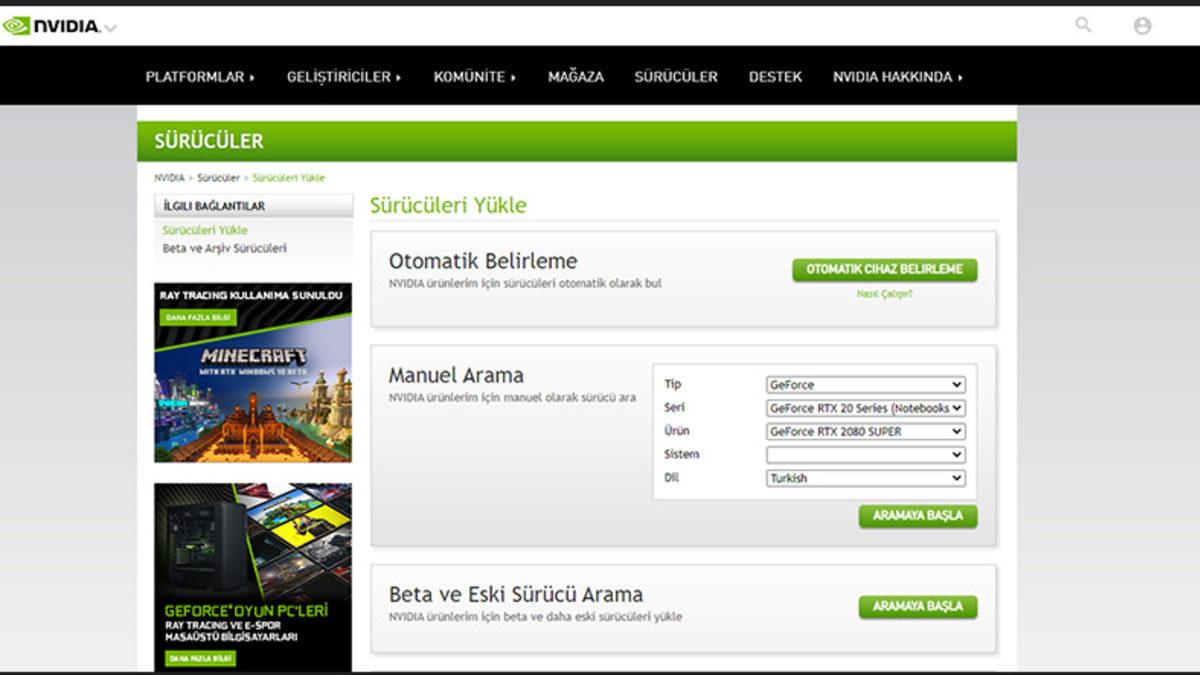Follow the Nasıl Çalışır? link
Screen dimensions: 1200x675
(x=884, y=294)
